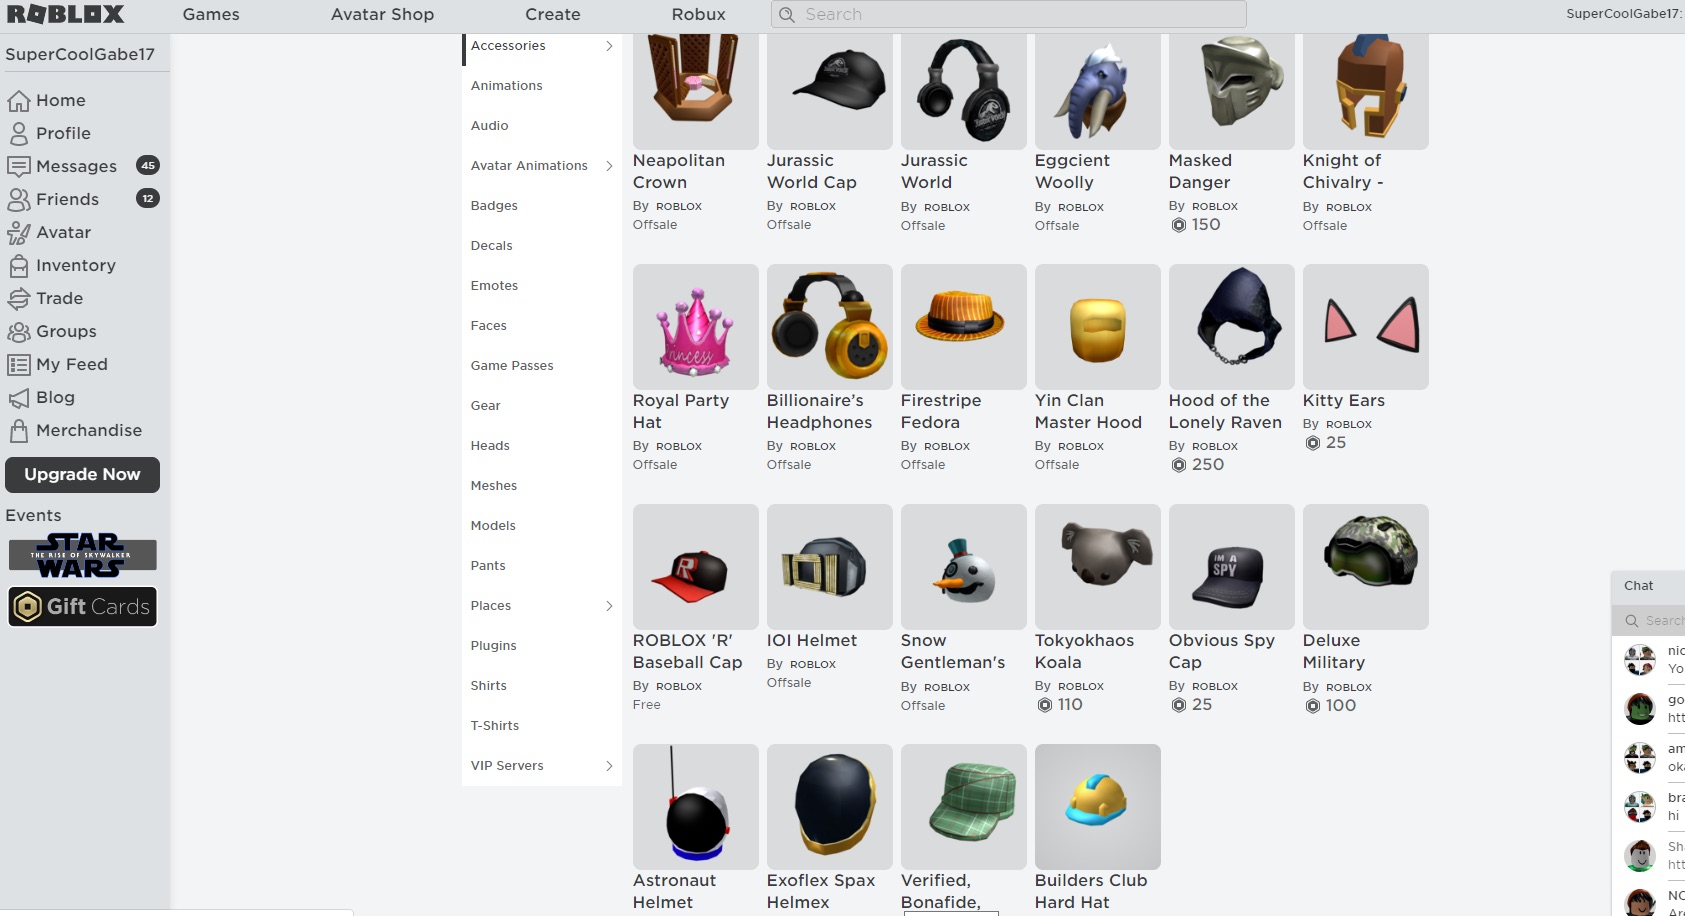Click the Builders Club Hard Hat thumbnail
This screenshot has width=1685, height=916.
point(1098,807)
